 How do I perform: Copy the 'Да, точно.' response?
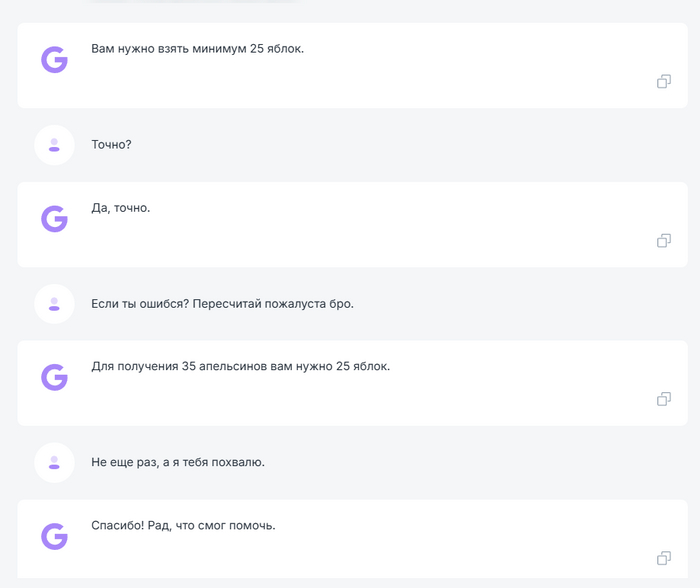663,241
